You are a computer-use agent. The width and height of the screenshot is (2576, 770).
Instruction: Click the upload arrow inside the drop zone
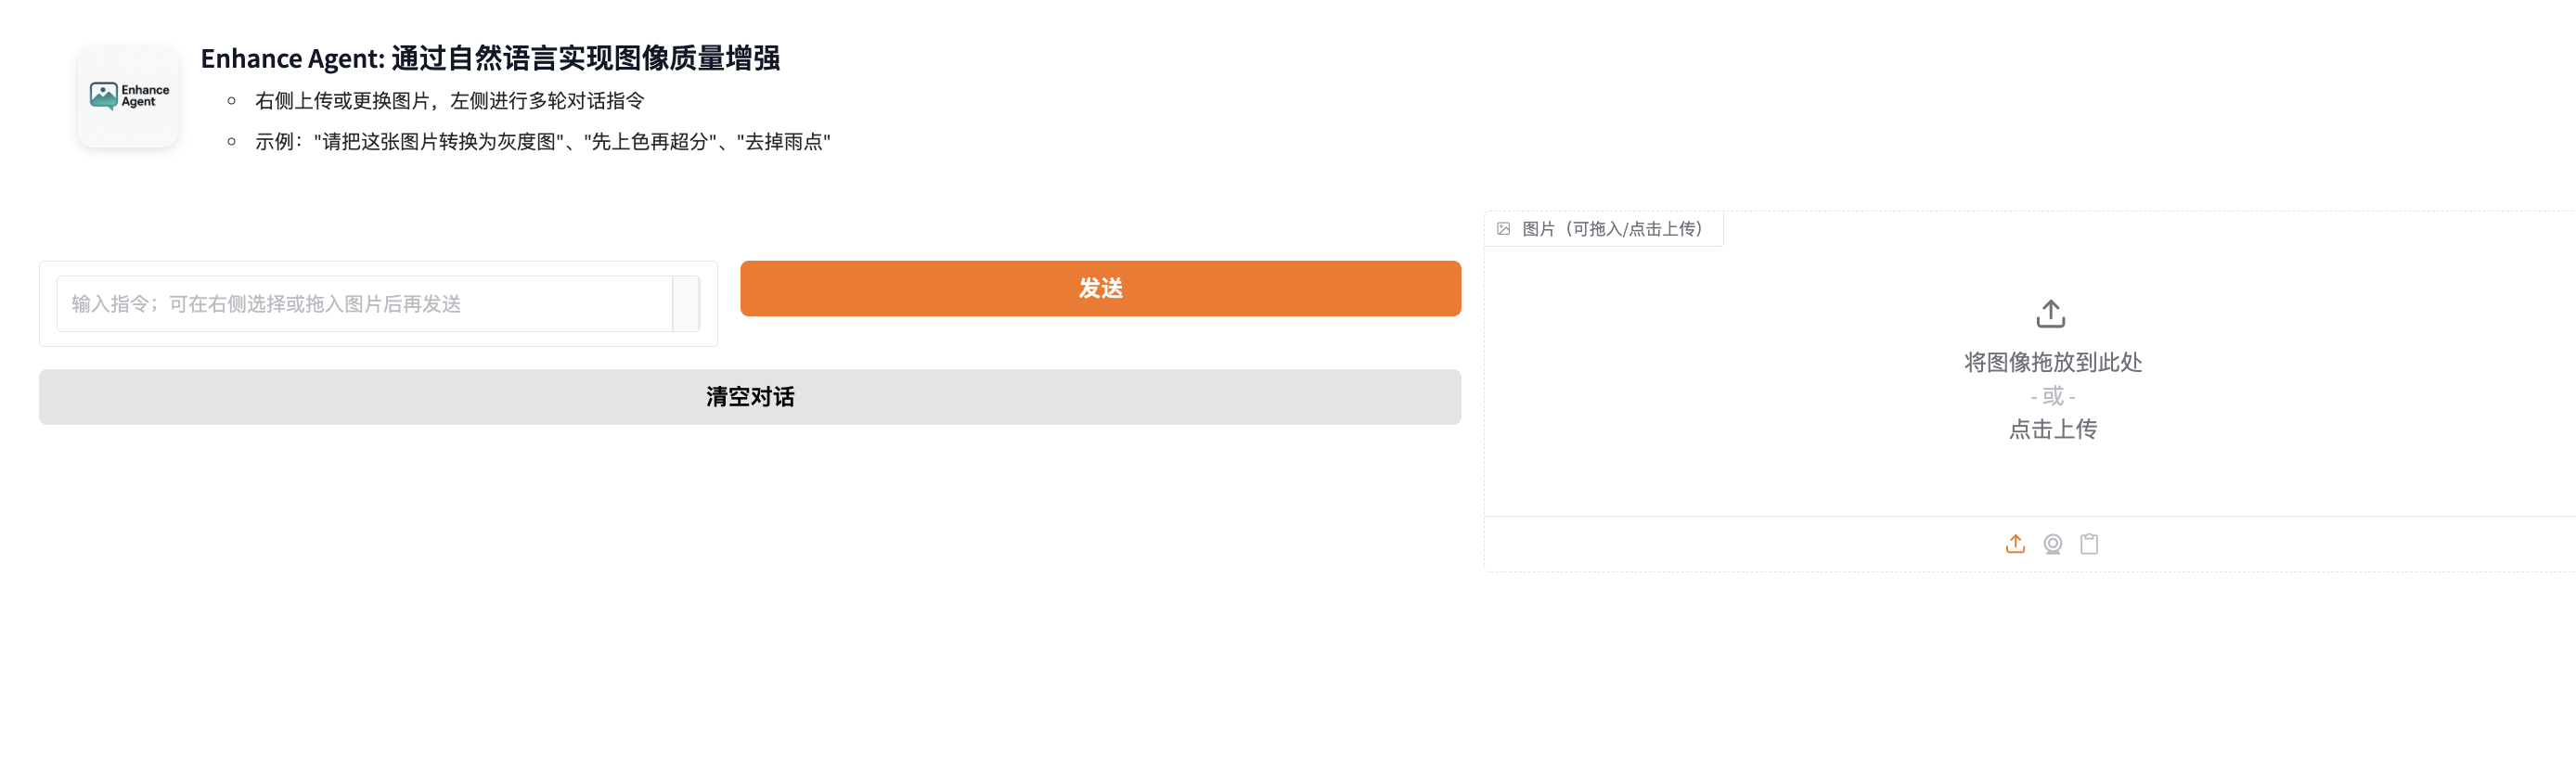[x=2051, y=313]
